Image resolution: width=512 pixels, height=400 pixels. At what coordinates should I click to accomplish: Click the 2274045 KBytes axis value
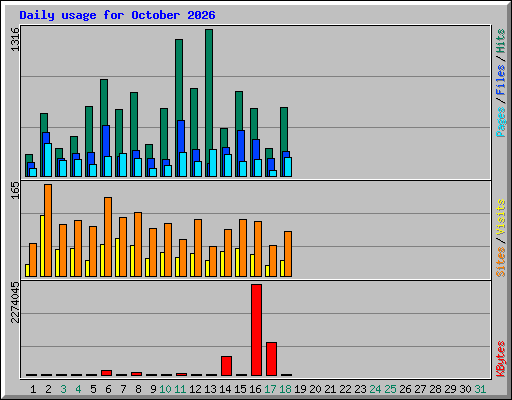[15, 302]
